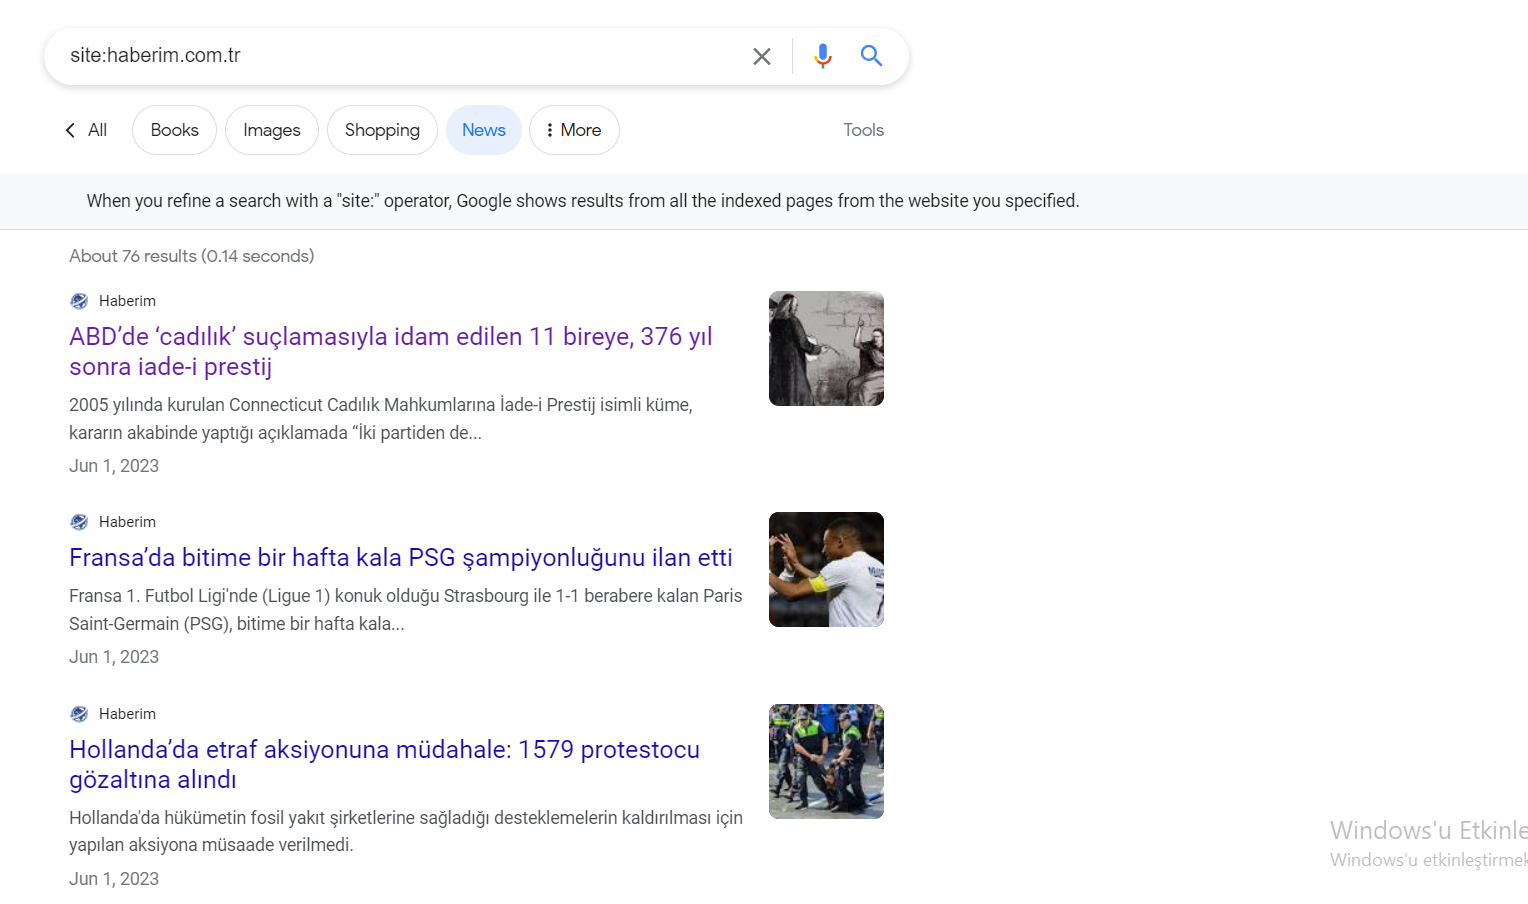This screenshot has width=1528, height=904.
Task: Open the Hollanda'da etraf aksiyonuna müdahale article
Action: coord(385,764)
